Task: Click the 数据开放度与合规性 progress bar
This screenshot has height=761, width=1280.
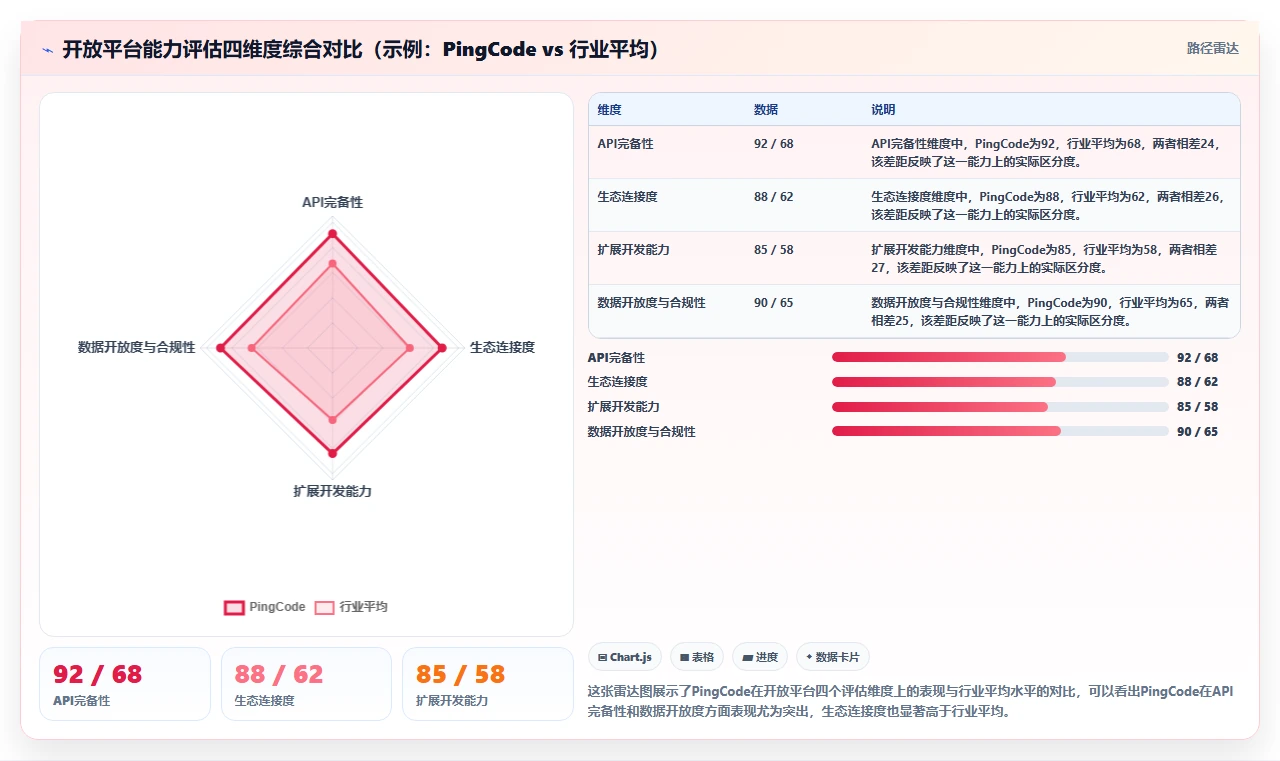Action: click(1000, 431)
